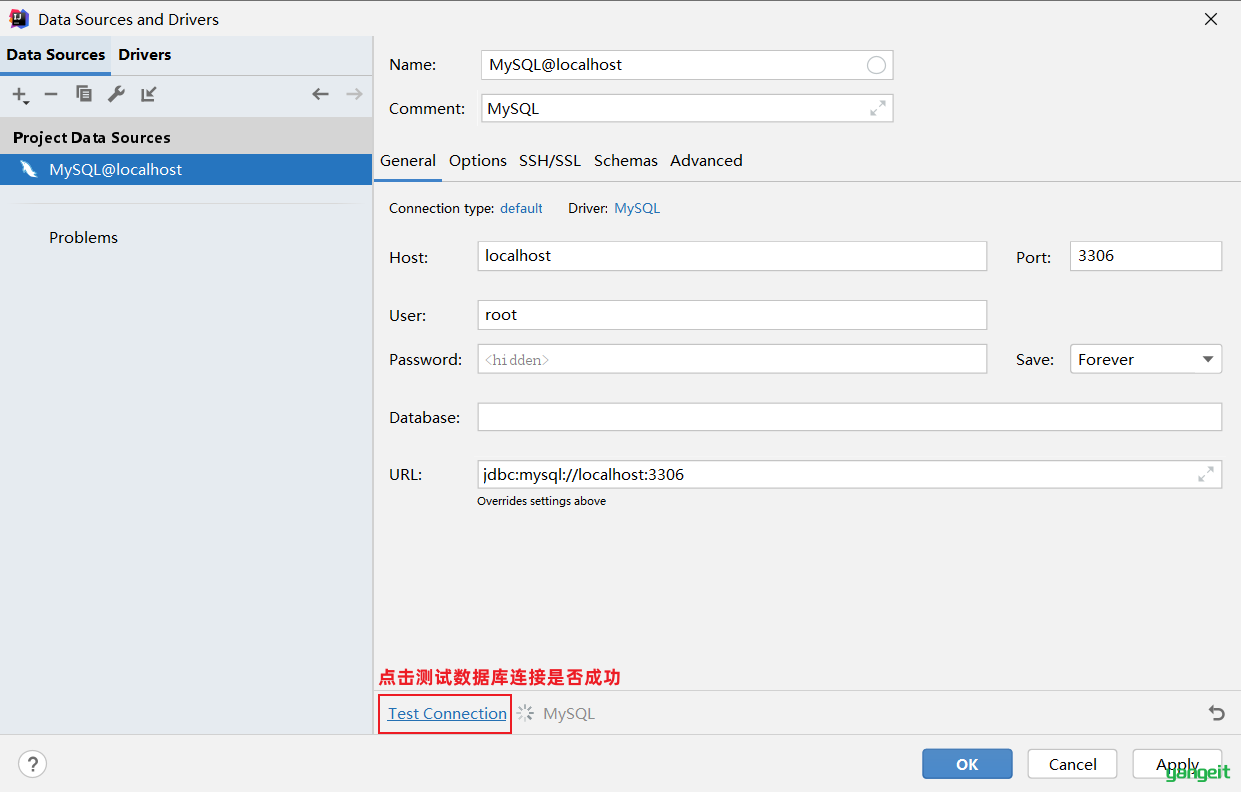Open the Advanced tab

pyautogui.click(x=706, y=160)
